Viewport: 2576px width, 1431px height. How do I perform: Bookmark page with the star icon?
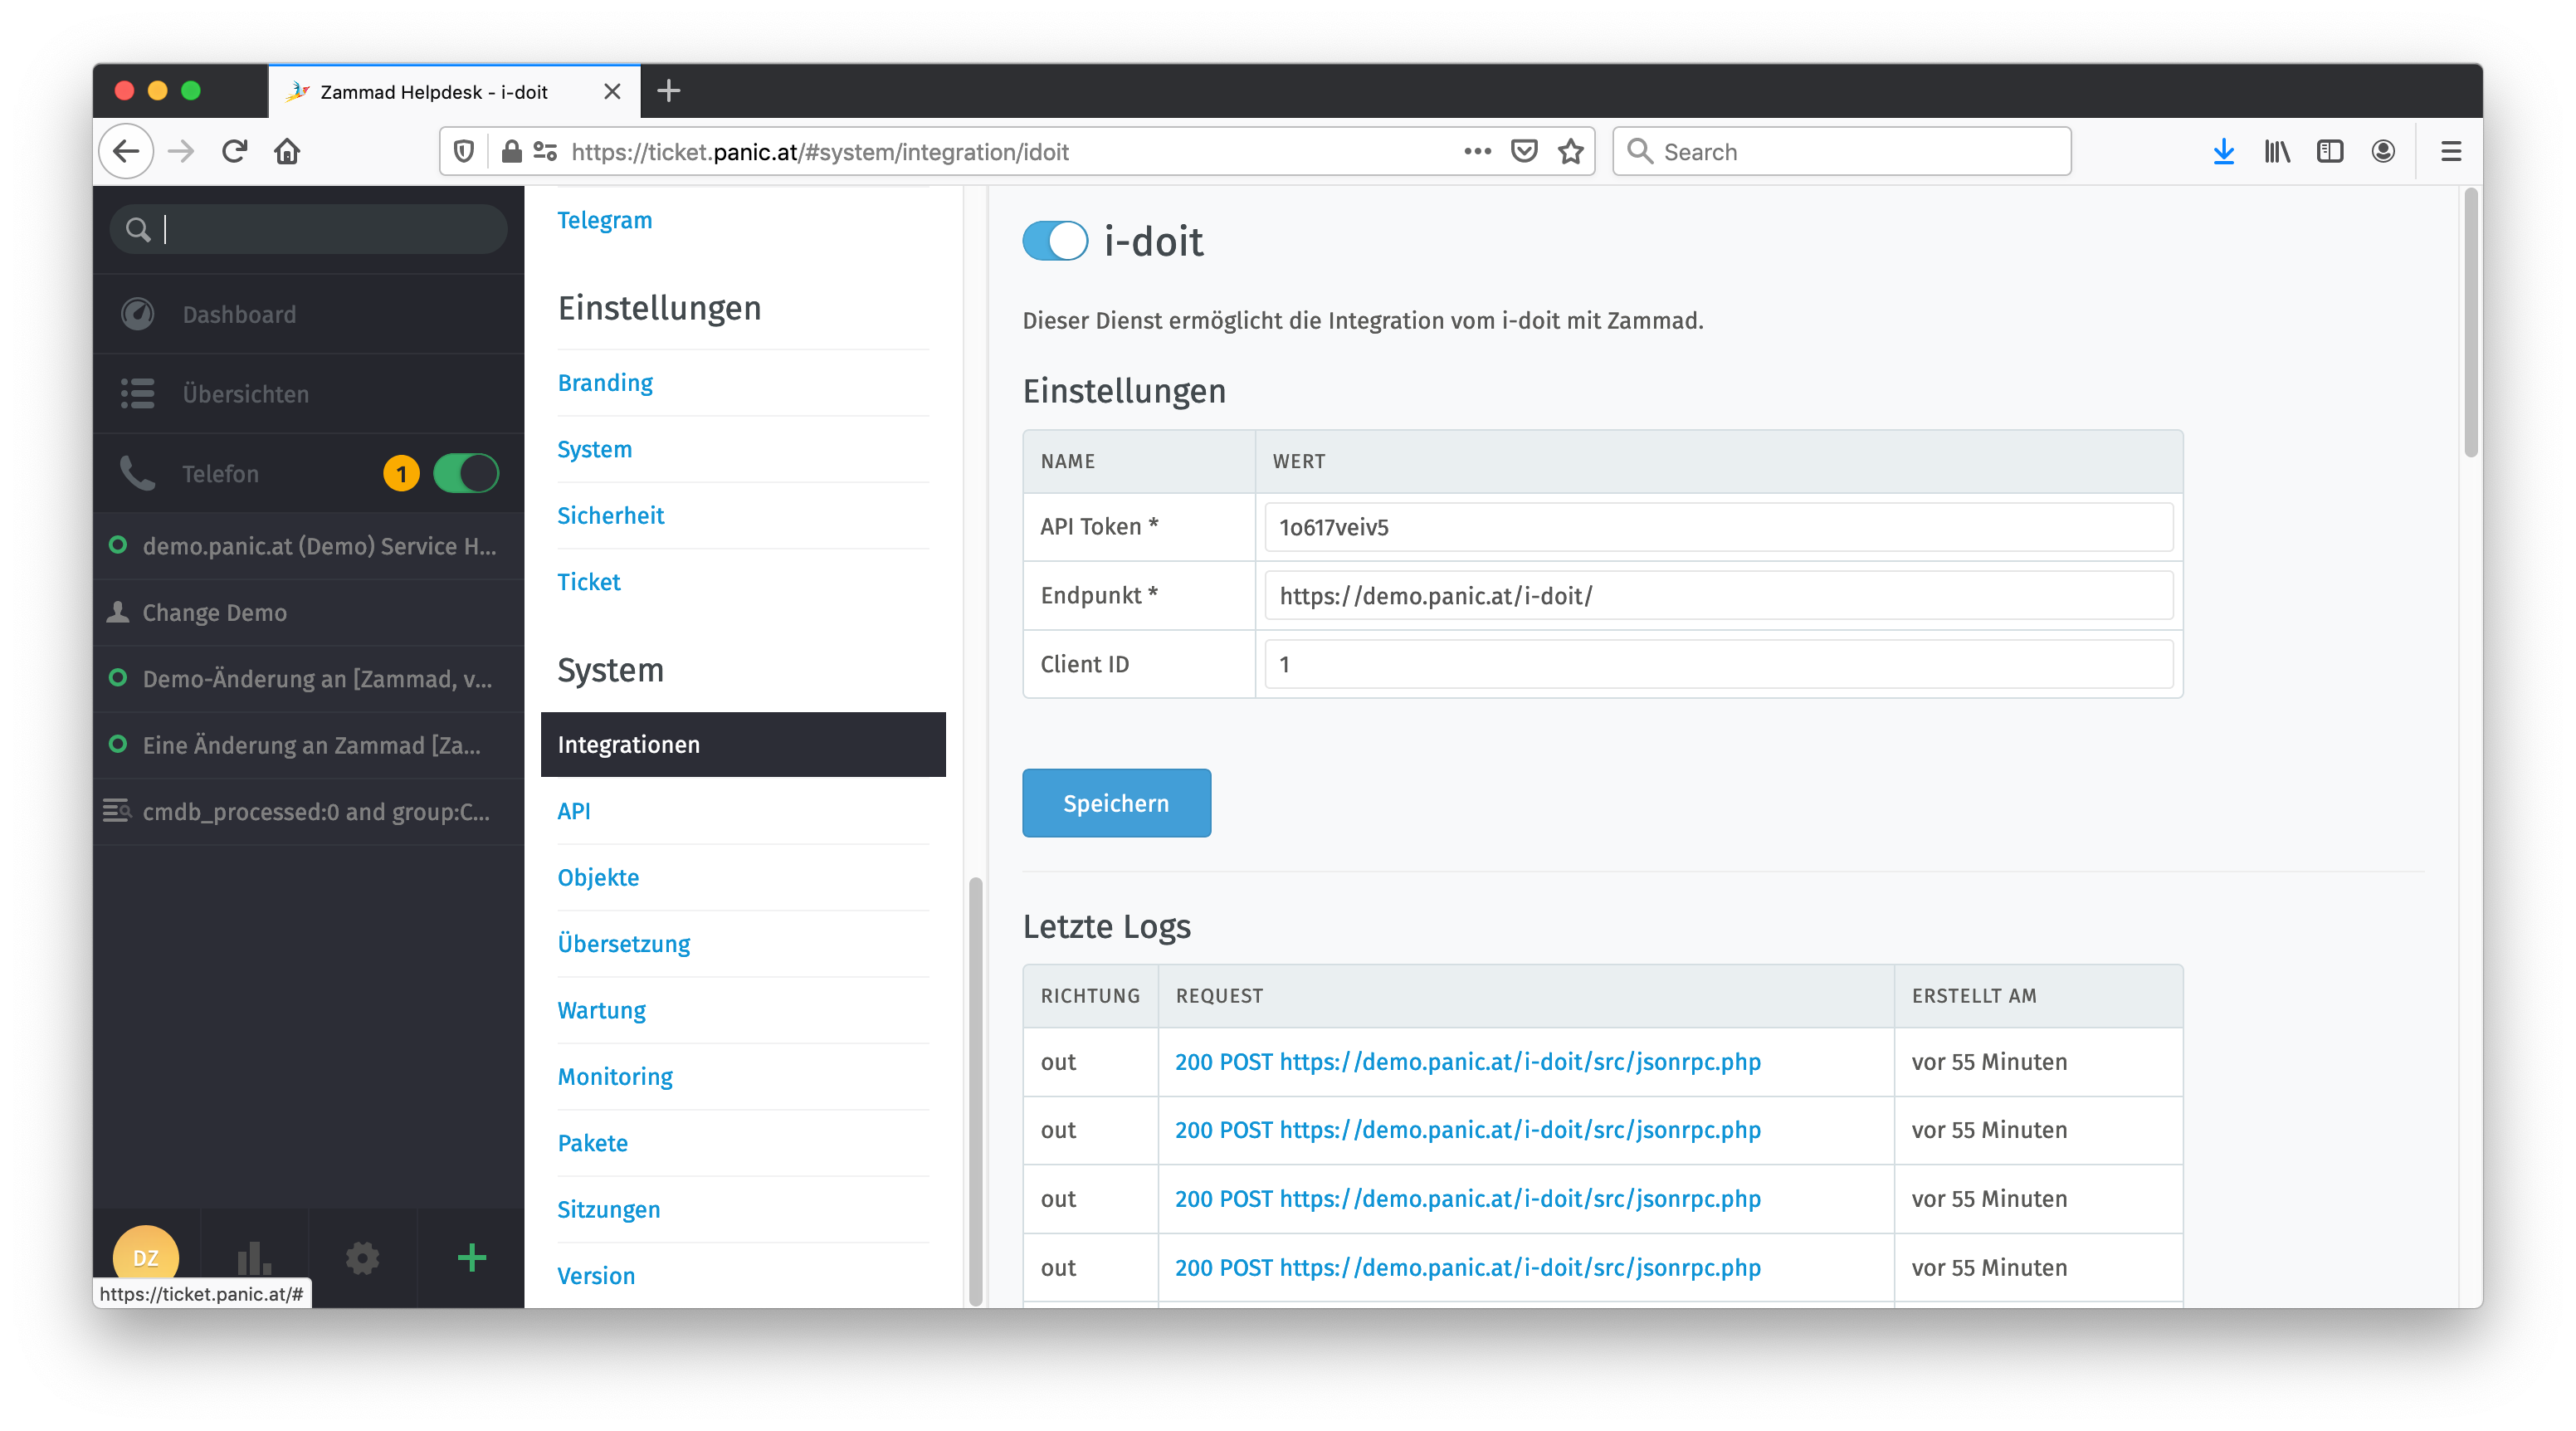[x=1571, y=151]
